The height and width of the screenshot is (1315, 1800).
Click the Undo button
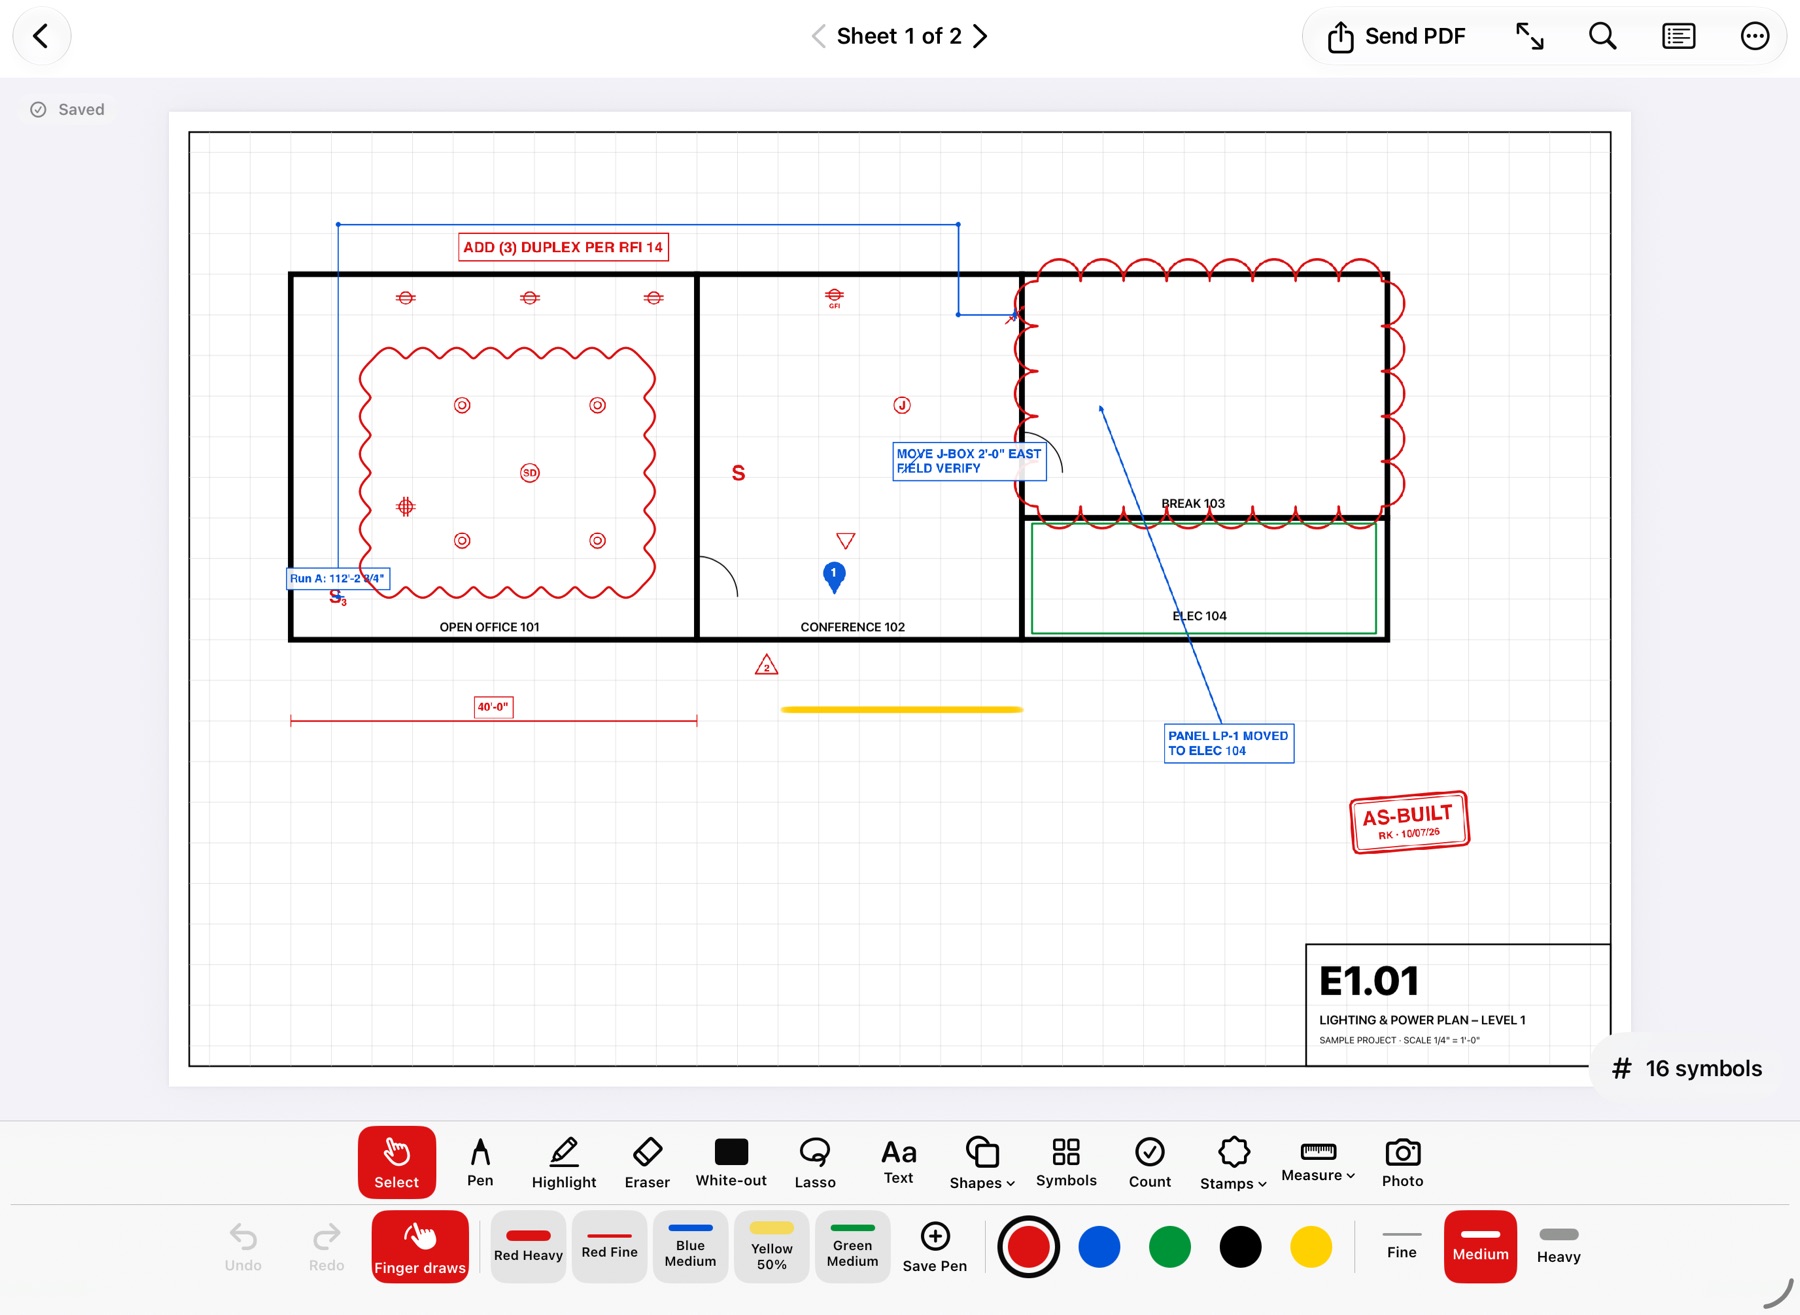pos(243,1247)
